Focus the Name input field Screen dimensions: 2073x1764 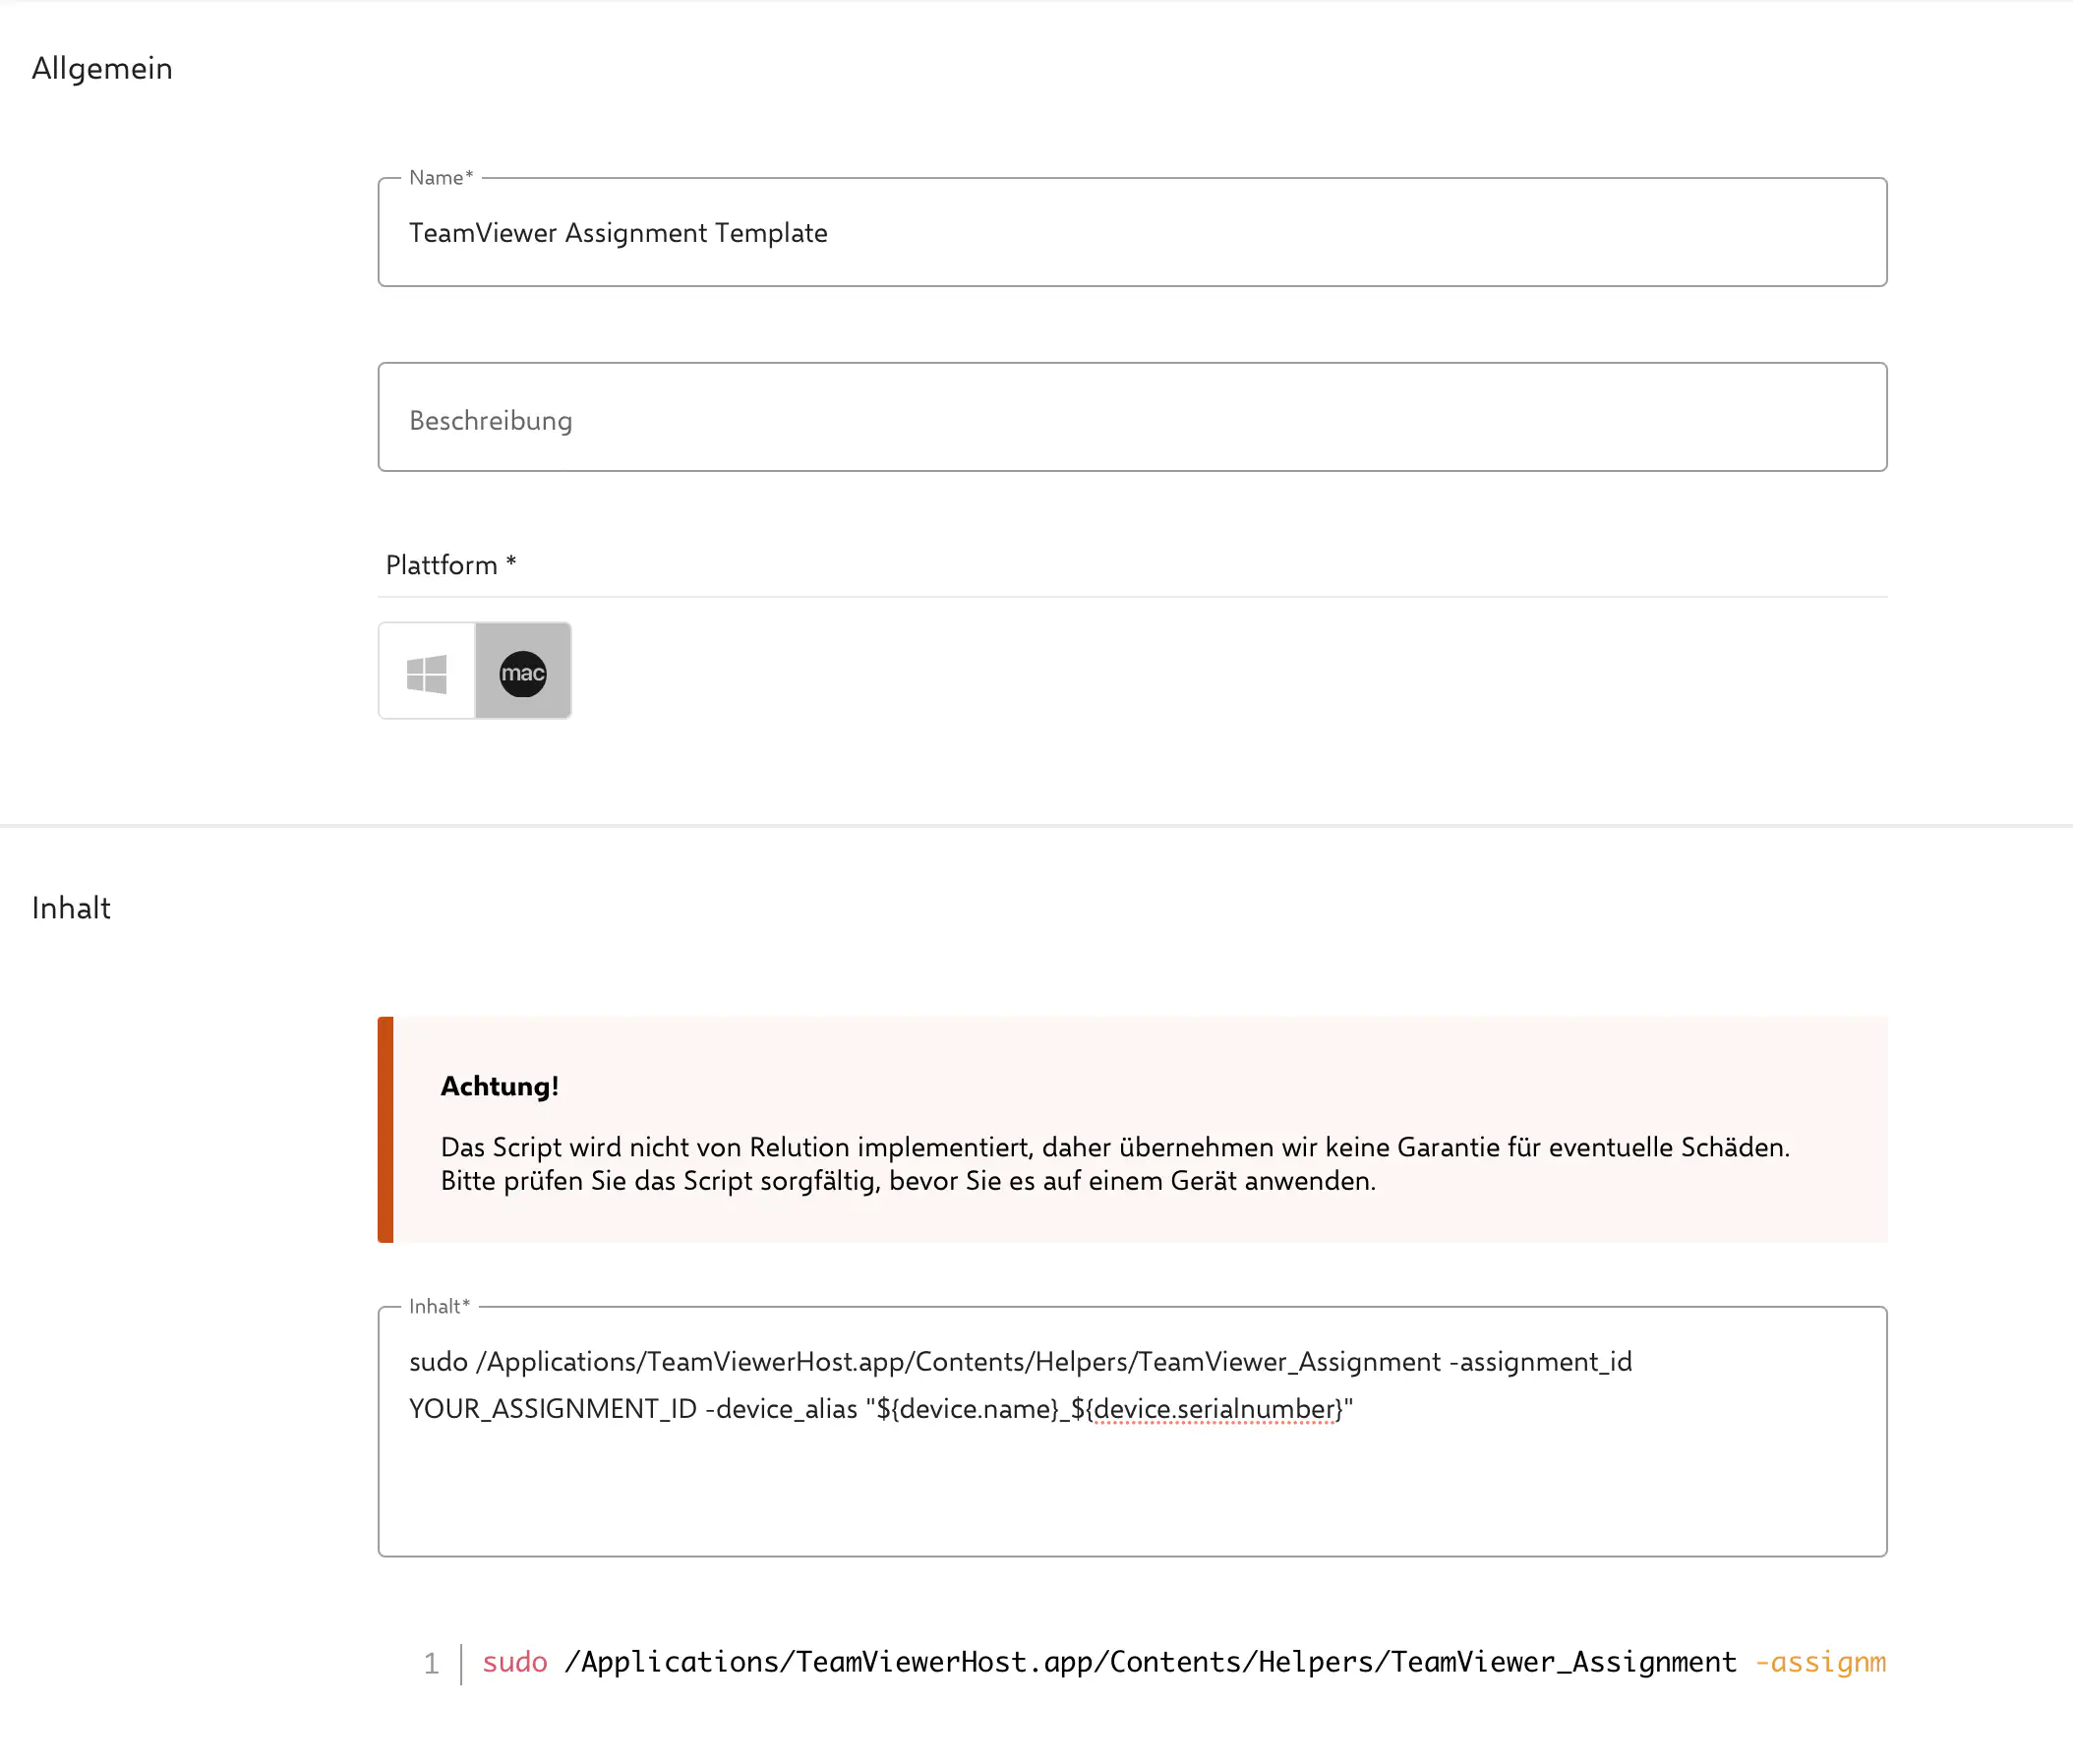coord(1131,233)
